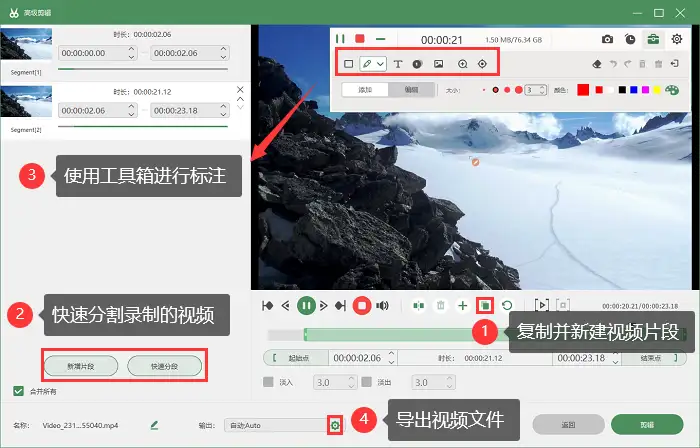This screenshot has width=700, height=448.
Task: Select the spotlight target tool
Action: (x=482, y=64)
